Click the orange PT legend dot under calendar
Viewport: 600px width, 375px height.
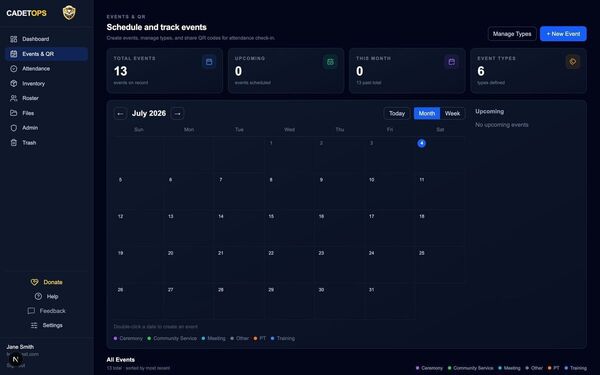click(x=255, y=338)
